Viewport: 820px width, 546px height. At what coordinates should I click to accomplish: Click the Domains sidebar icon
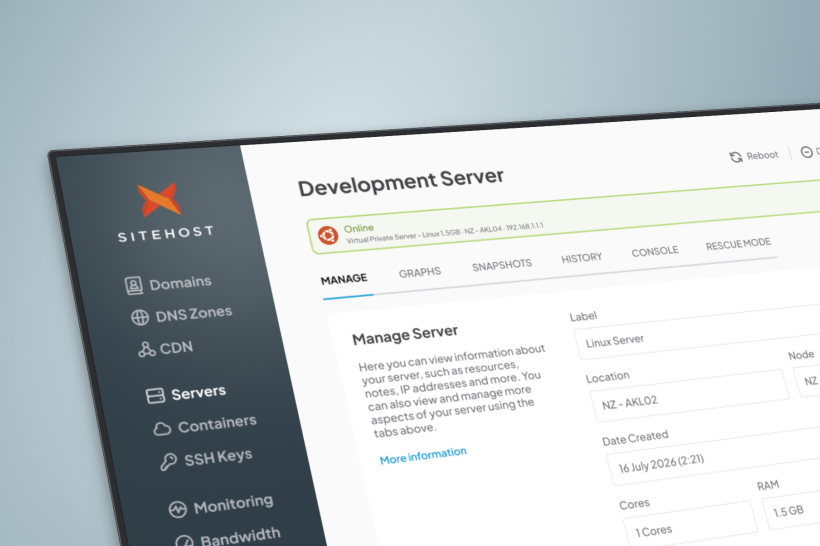pos(133,286)
